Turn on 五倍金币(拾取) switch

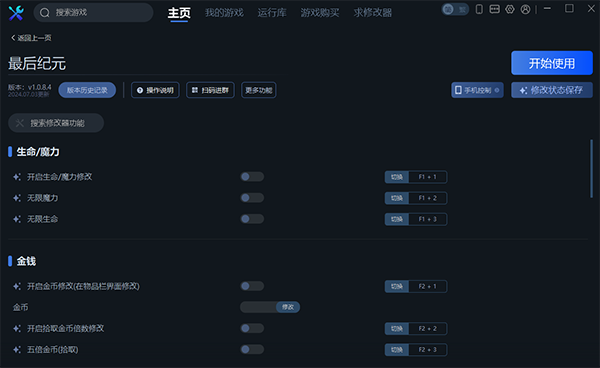252,349
